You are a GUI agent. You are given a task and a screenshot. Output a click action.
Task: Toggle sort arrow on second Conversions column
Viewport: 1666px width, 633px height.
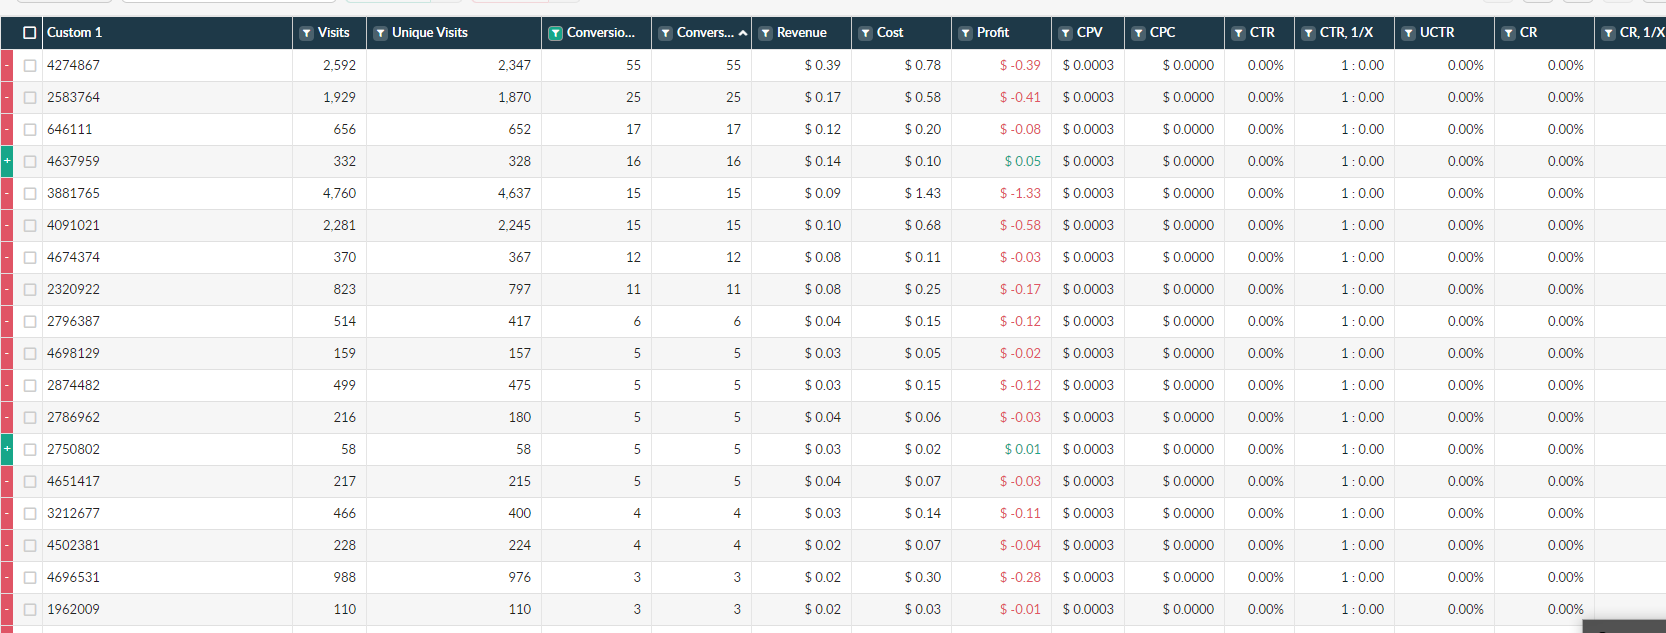[x=743, y=33]
